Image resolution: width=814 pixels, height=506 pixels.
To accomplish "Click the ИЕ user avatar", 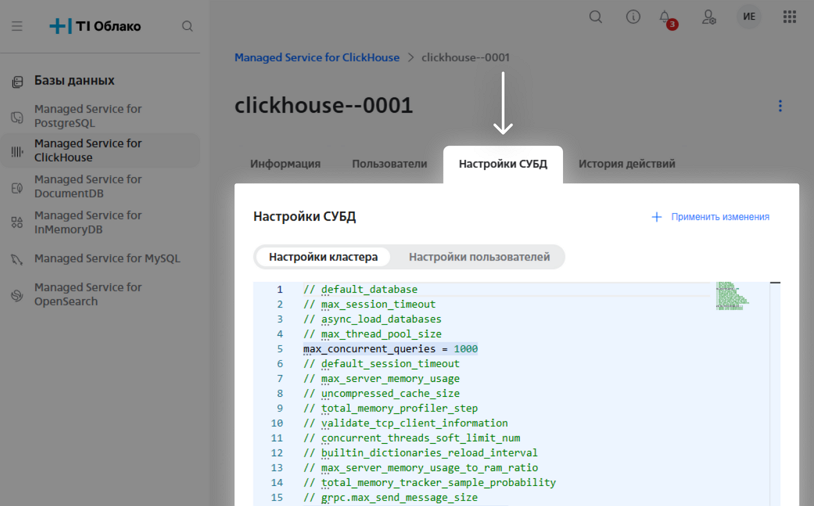I will pos(749,17).
